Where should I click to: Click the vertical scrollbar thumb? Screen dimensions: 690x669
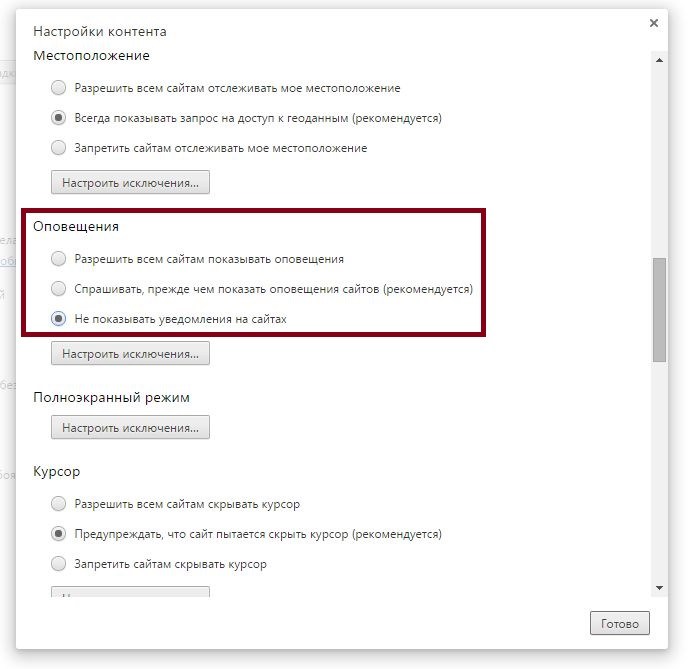[x=659, y=310]
